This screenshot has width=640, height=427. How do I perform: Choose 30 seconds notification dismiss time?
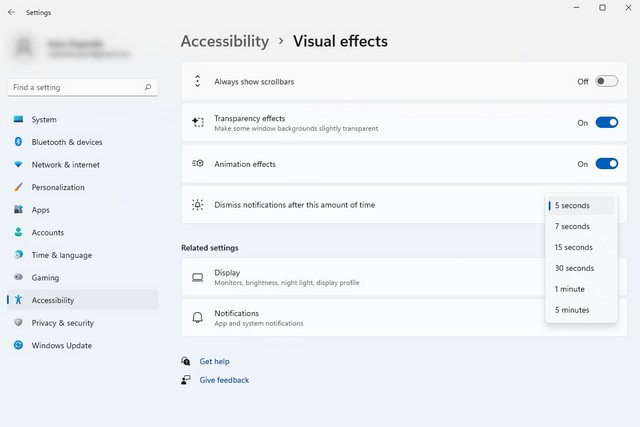(574, 268)
